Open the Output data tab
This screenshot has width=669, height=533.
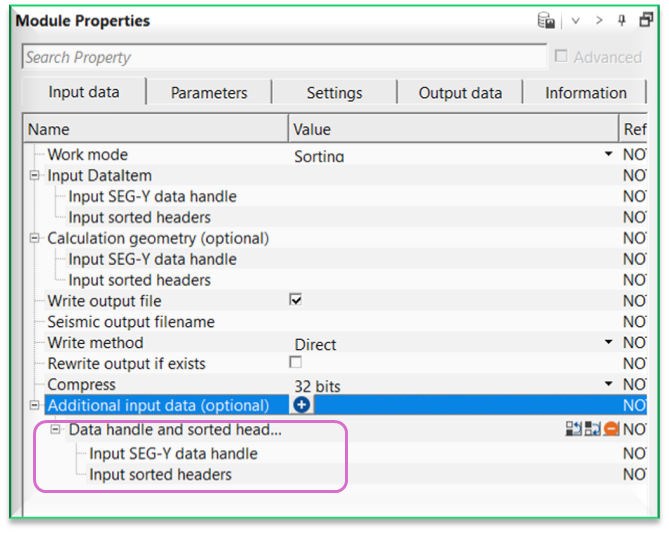(x=460, y=93)
